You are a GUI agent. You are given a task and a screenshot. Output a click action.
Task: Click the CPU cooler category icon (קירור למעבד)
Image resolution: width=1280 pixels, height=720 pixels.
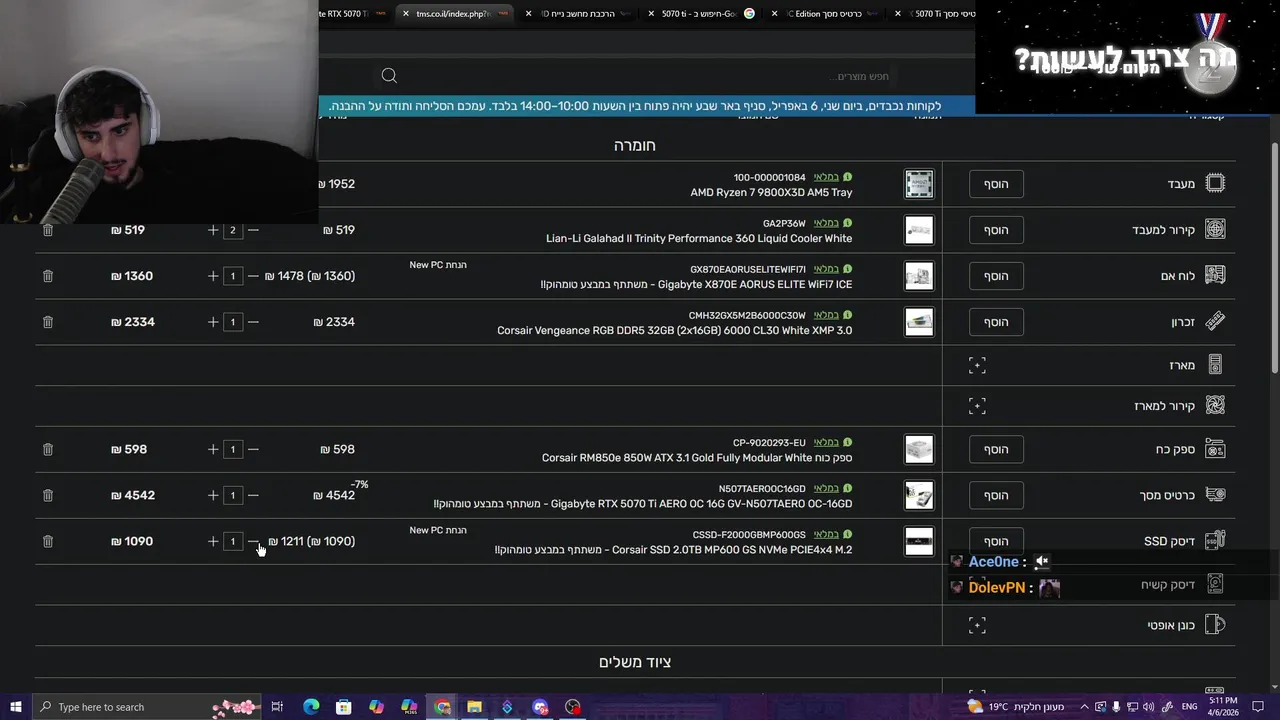[x=1215, y=229]
